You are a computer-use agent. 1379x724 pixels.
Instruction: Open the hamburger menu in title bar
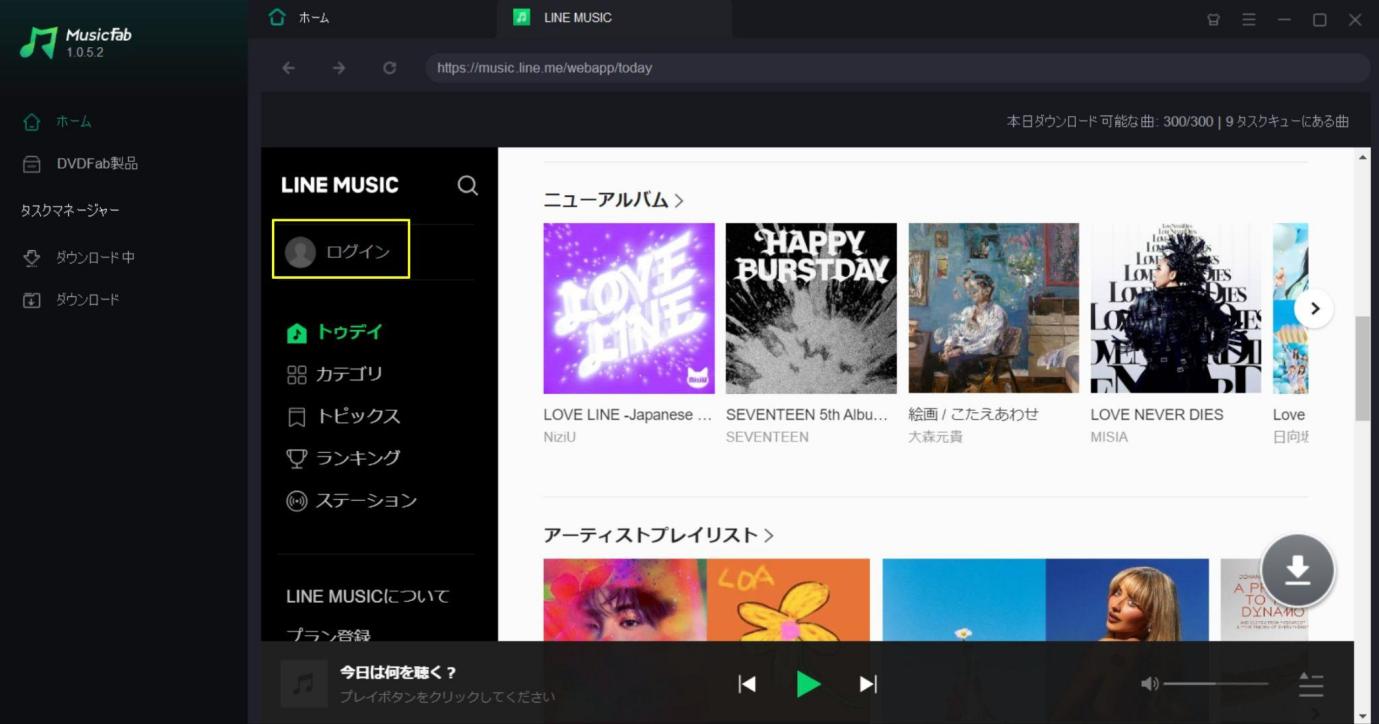1249,19
